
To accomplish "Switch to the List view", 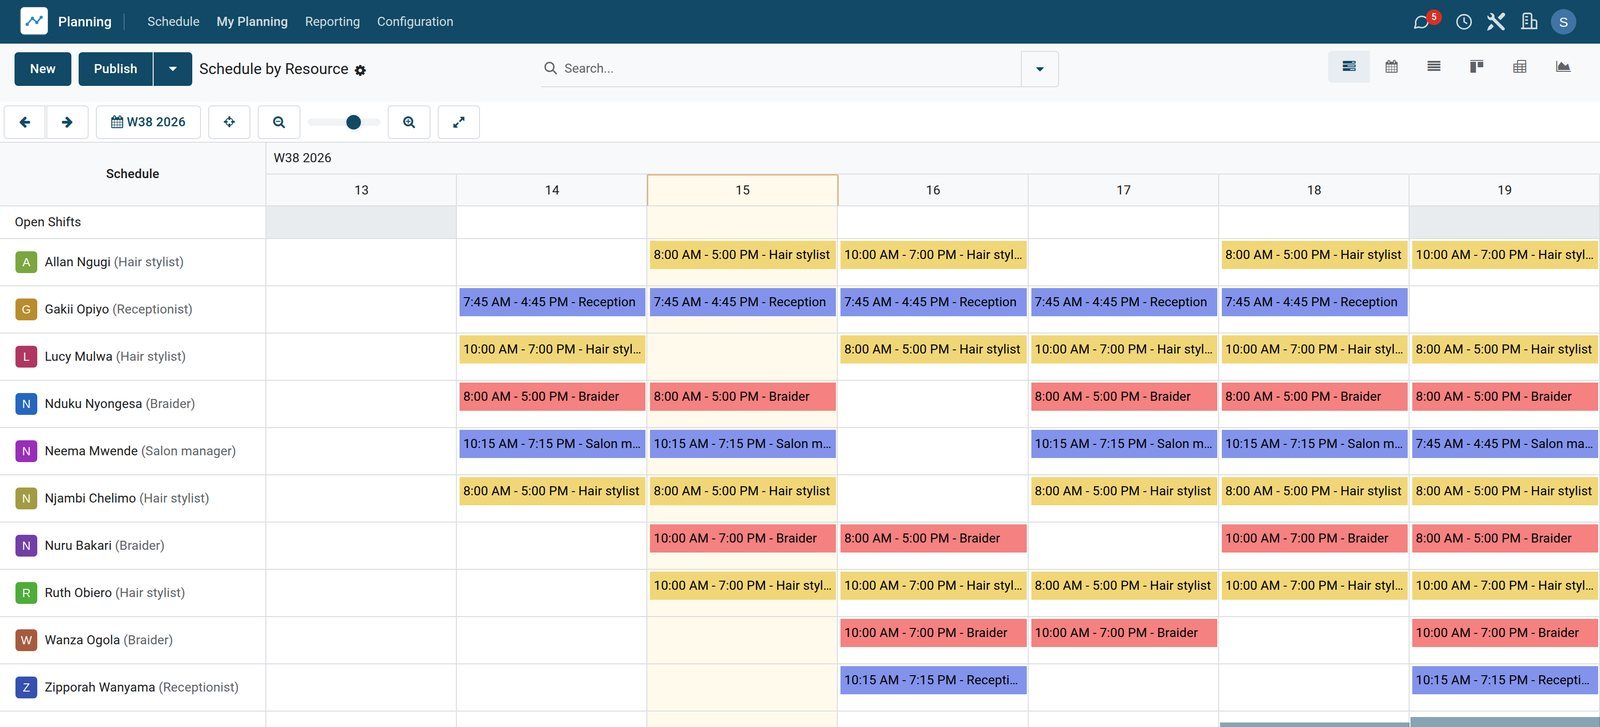I will pos(1434,67).
